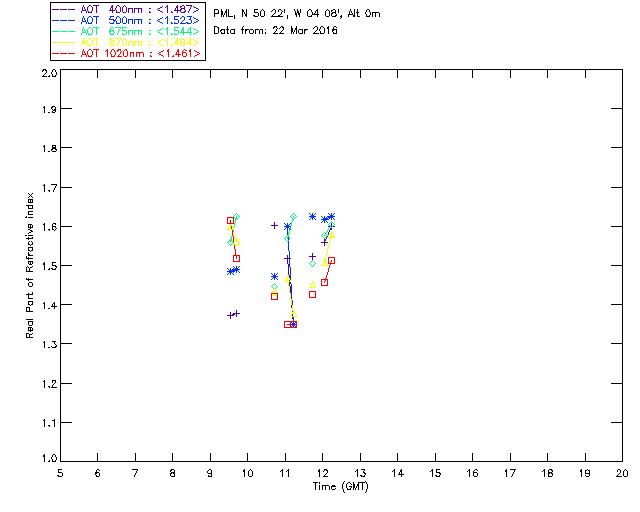Click the AOT 675nm green legend entry
This screenshot has width=640, height=512.
pos(126,31)
